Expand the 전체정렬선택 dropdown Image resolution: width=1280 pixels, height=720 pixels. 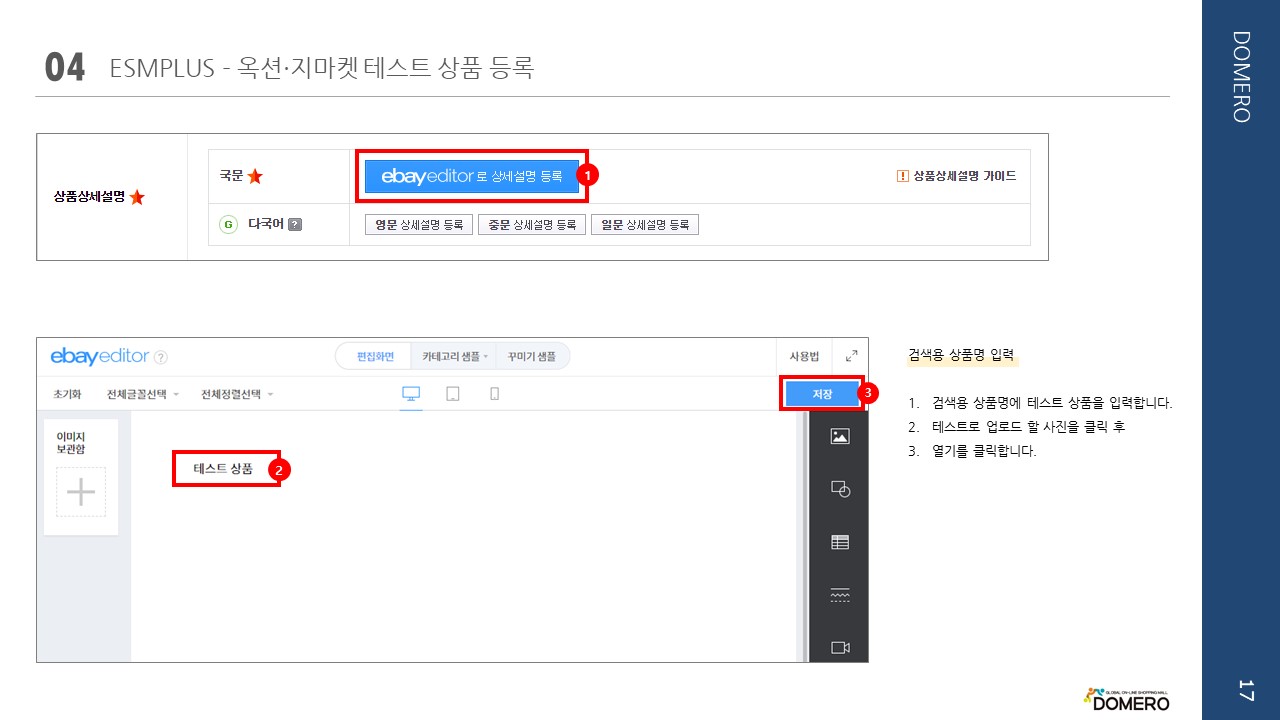(x=237, y=394)
